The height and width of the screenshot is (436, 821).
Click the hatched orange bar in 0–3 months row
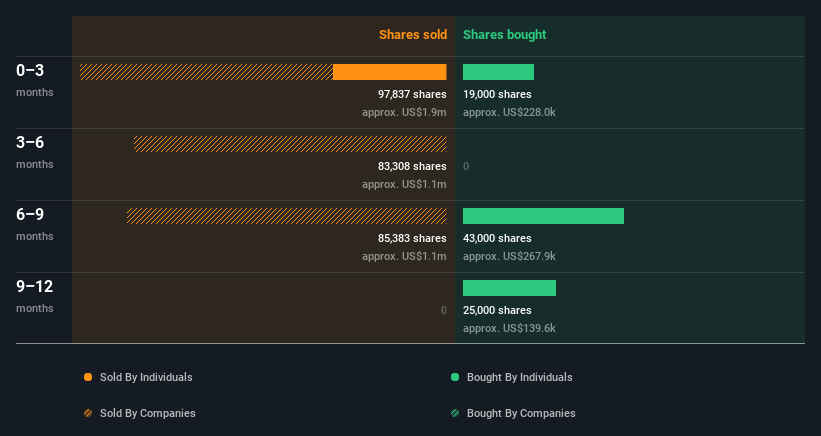(x=206, y=72)
